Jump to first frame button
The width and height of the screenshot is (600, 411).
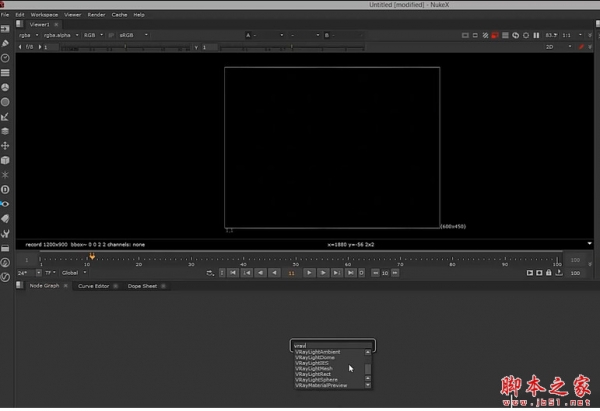click(x=233, y=272)
